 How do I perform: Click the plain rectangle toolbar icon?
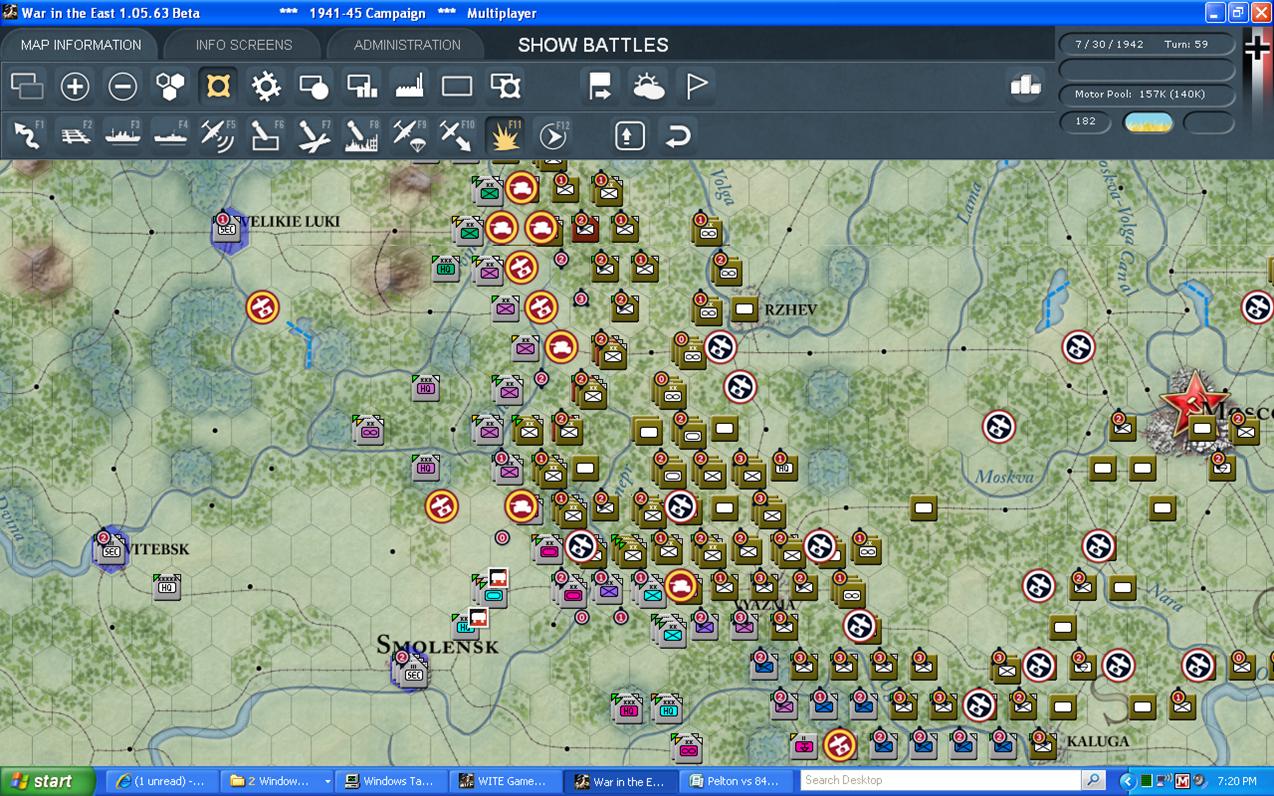[457, 87]
